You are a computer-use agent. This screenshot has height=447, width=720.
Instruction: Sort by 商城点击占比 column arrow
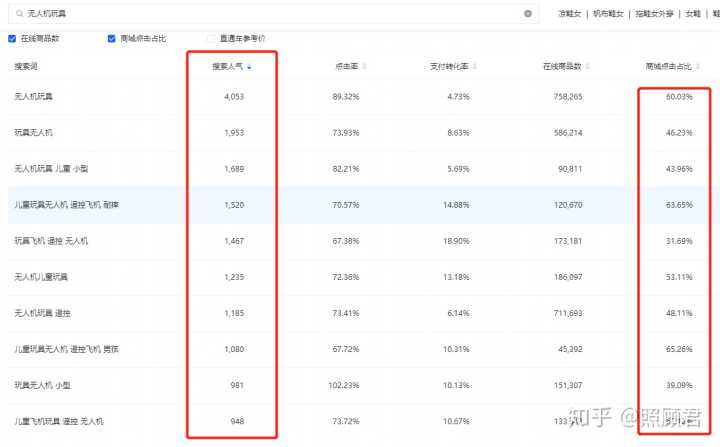[698, 67]
